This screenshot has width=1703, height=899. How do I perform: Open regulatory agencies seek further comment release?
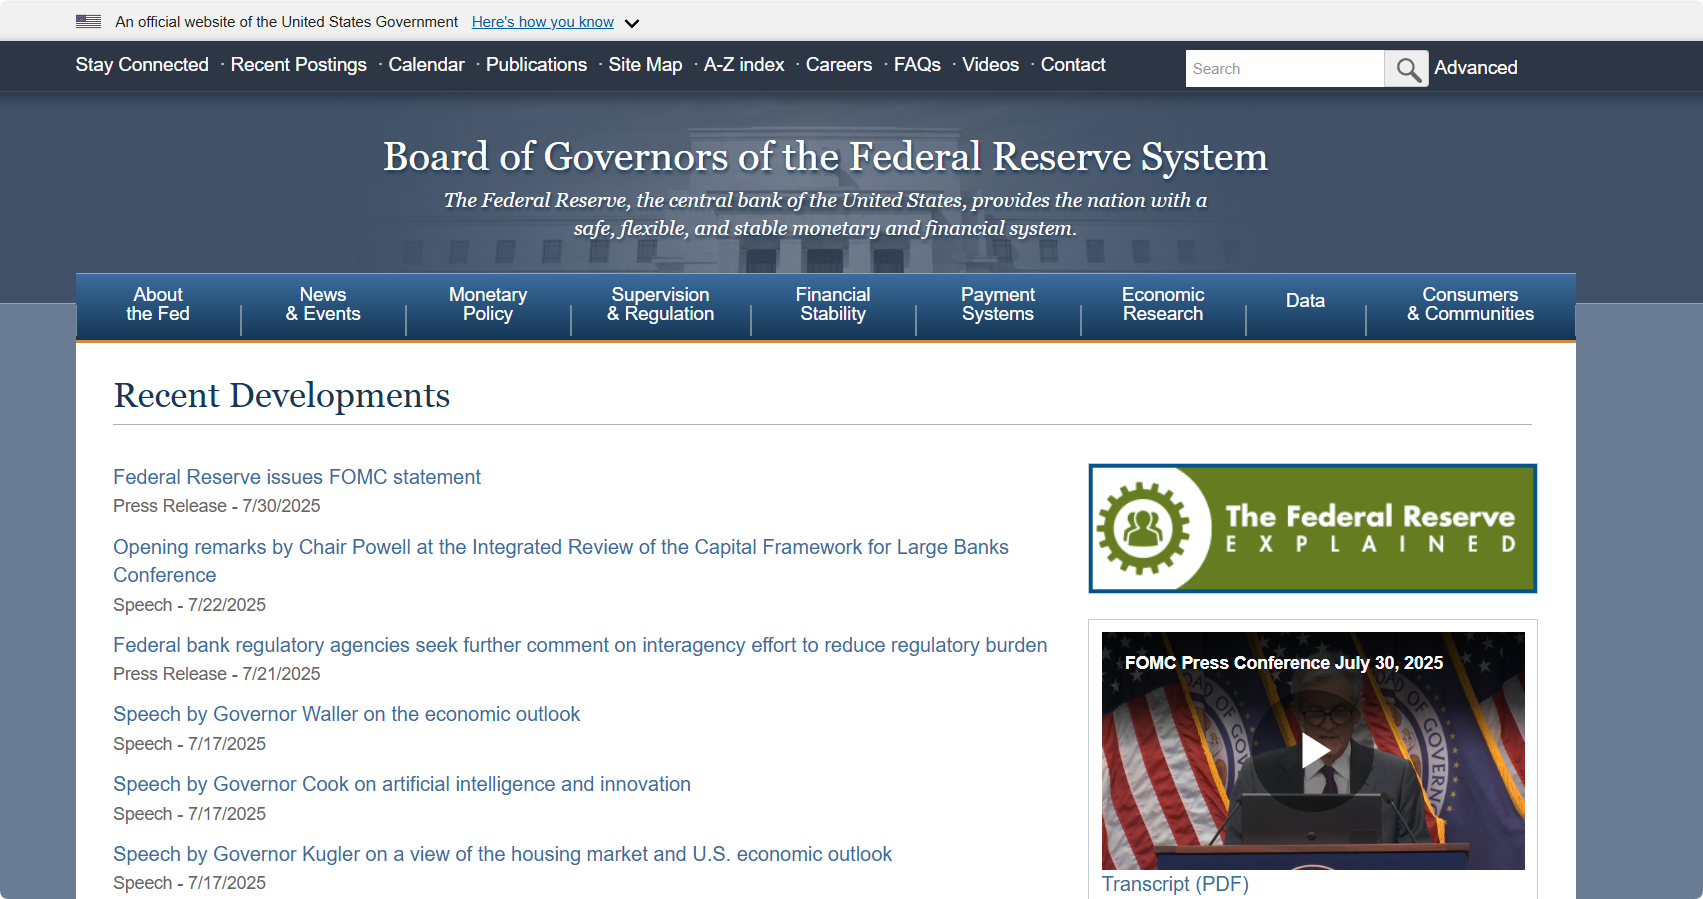point(580,645)
